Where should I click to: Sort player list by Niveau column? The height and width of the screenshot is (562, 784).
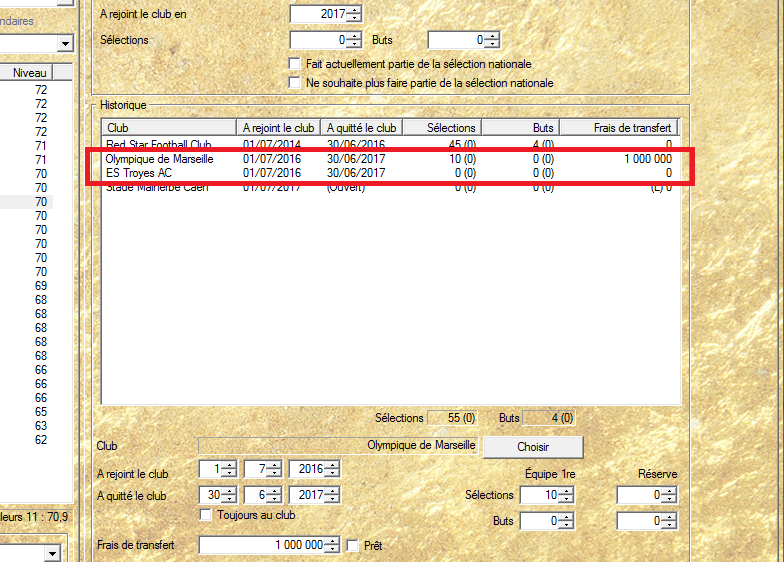tap(26, 72)
